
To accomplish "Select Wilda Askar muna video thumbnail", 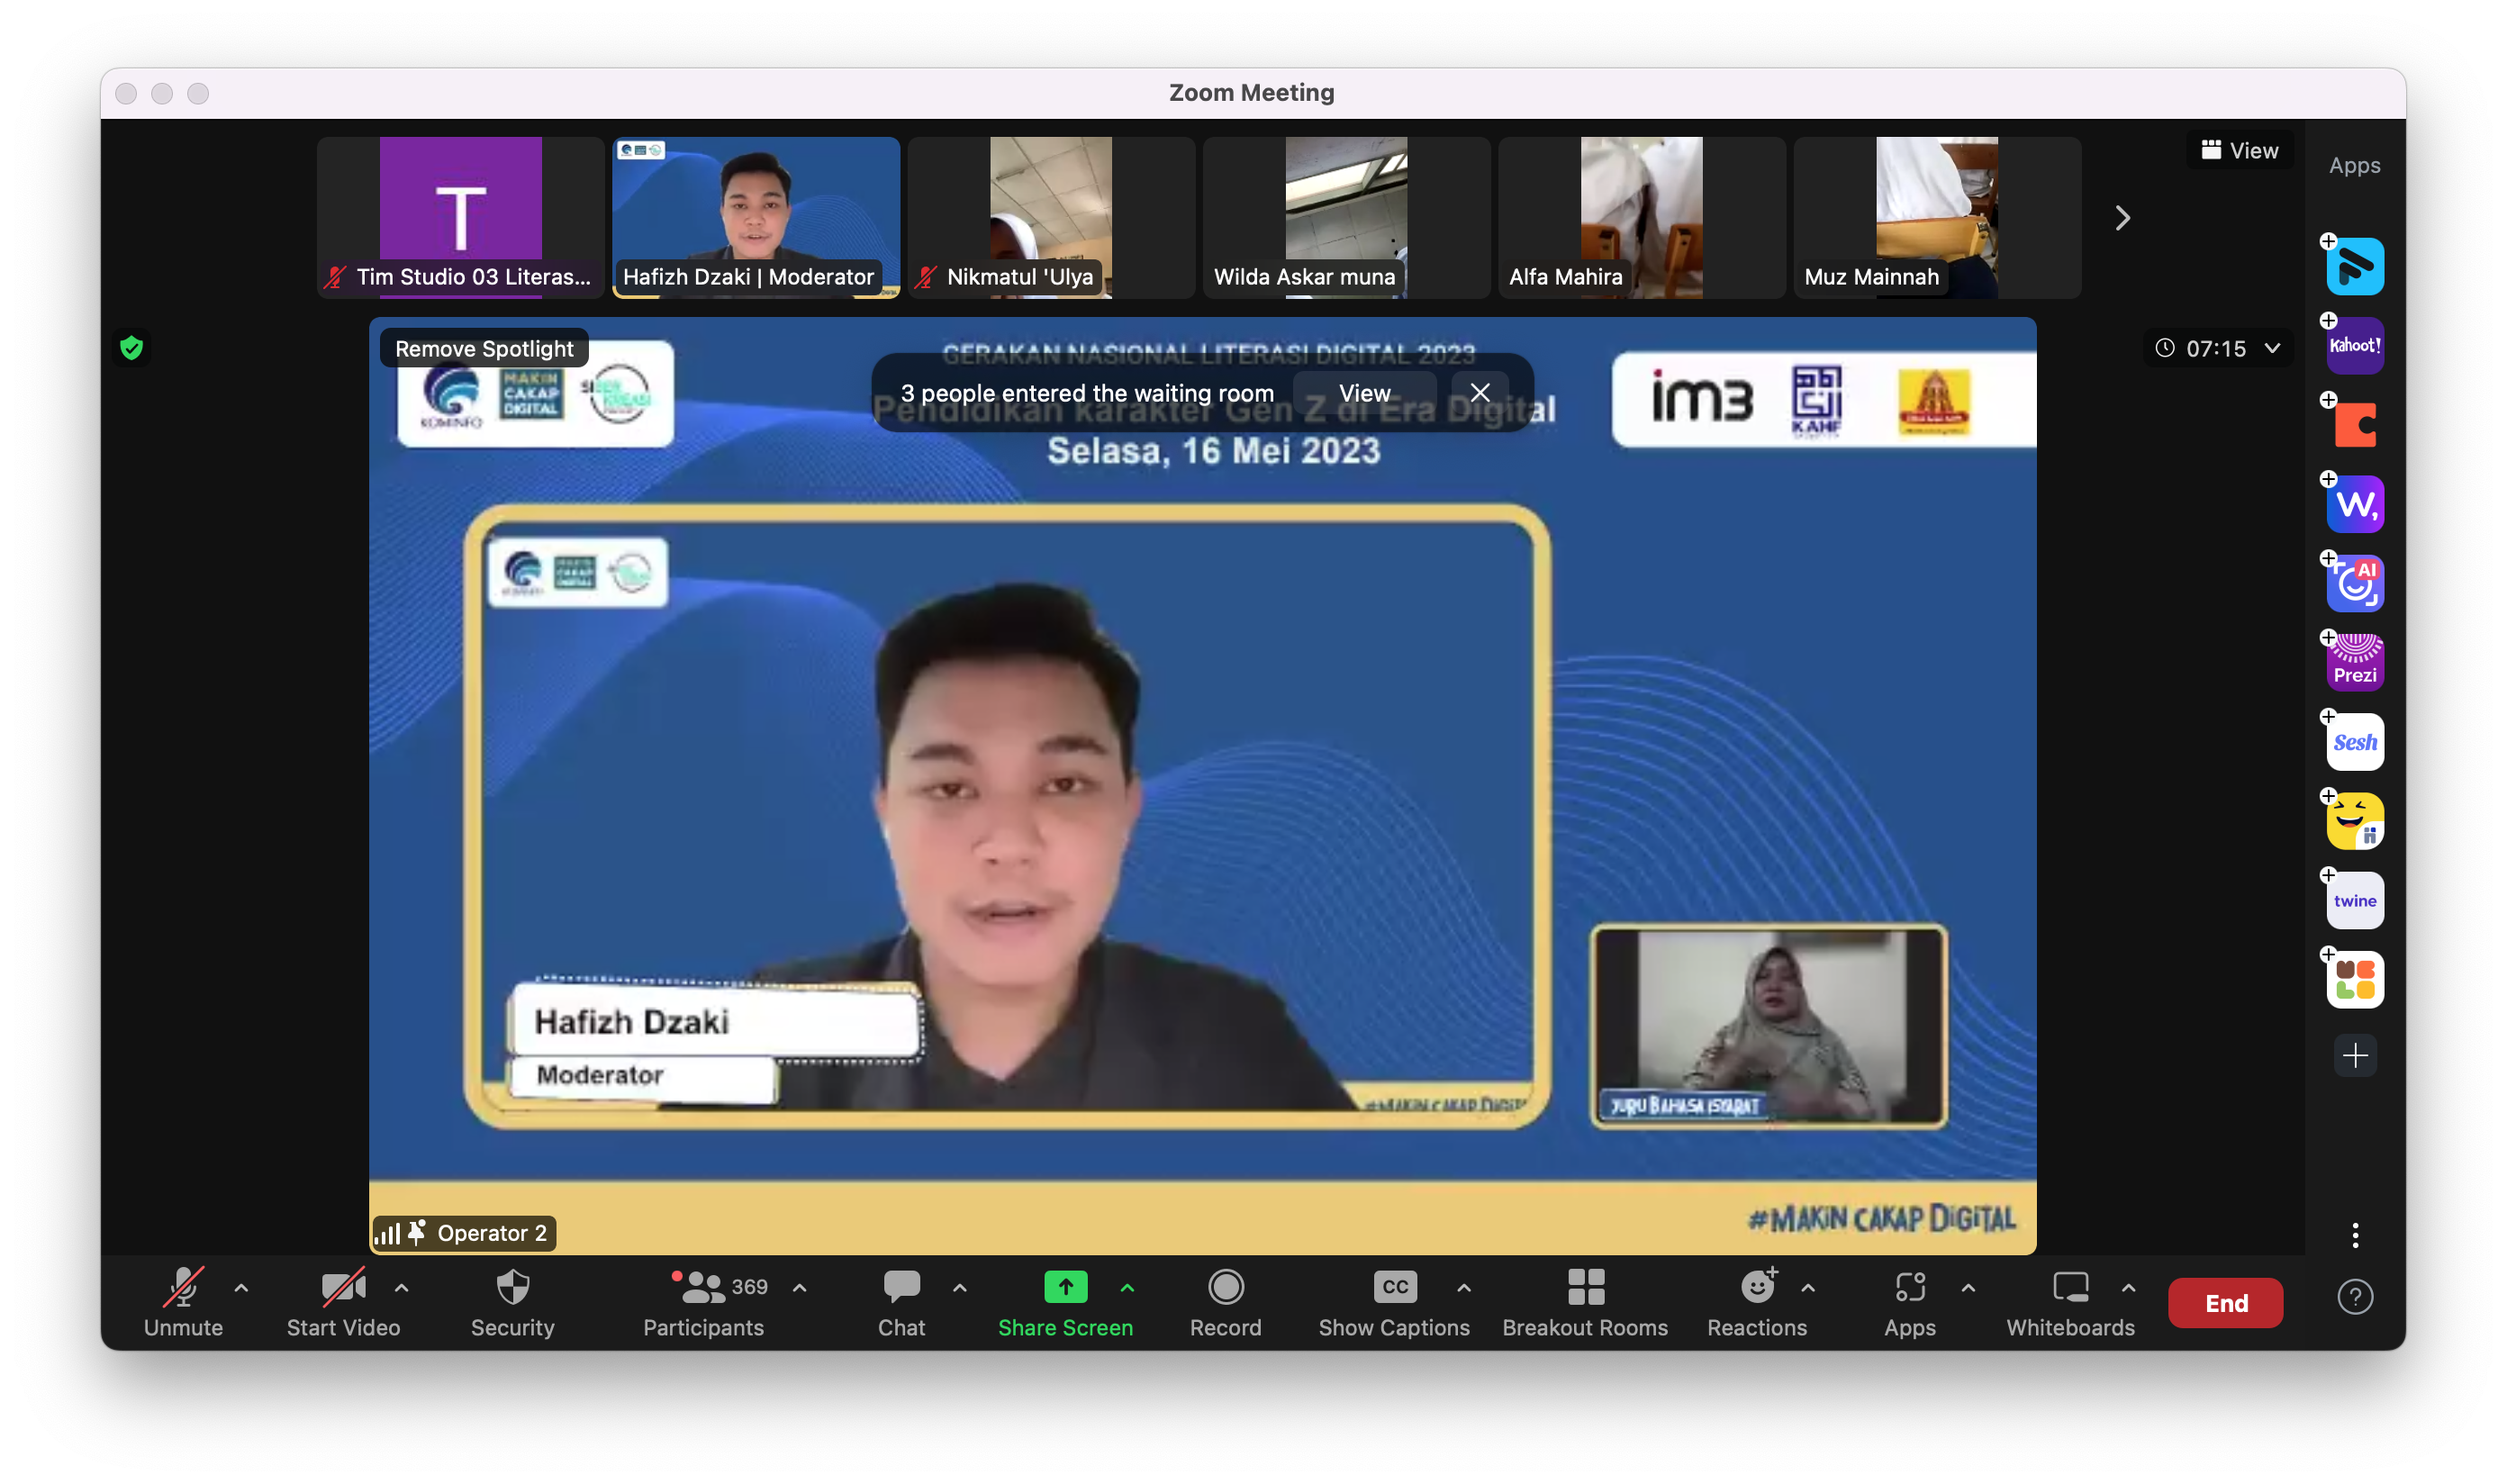I will tap(1346, 217).
